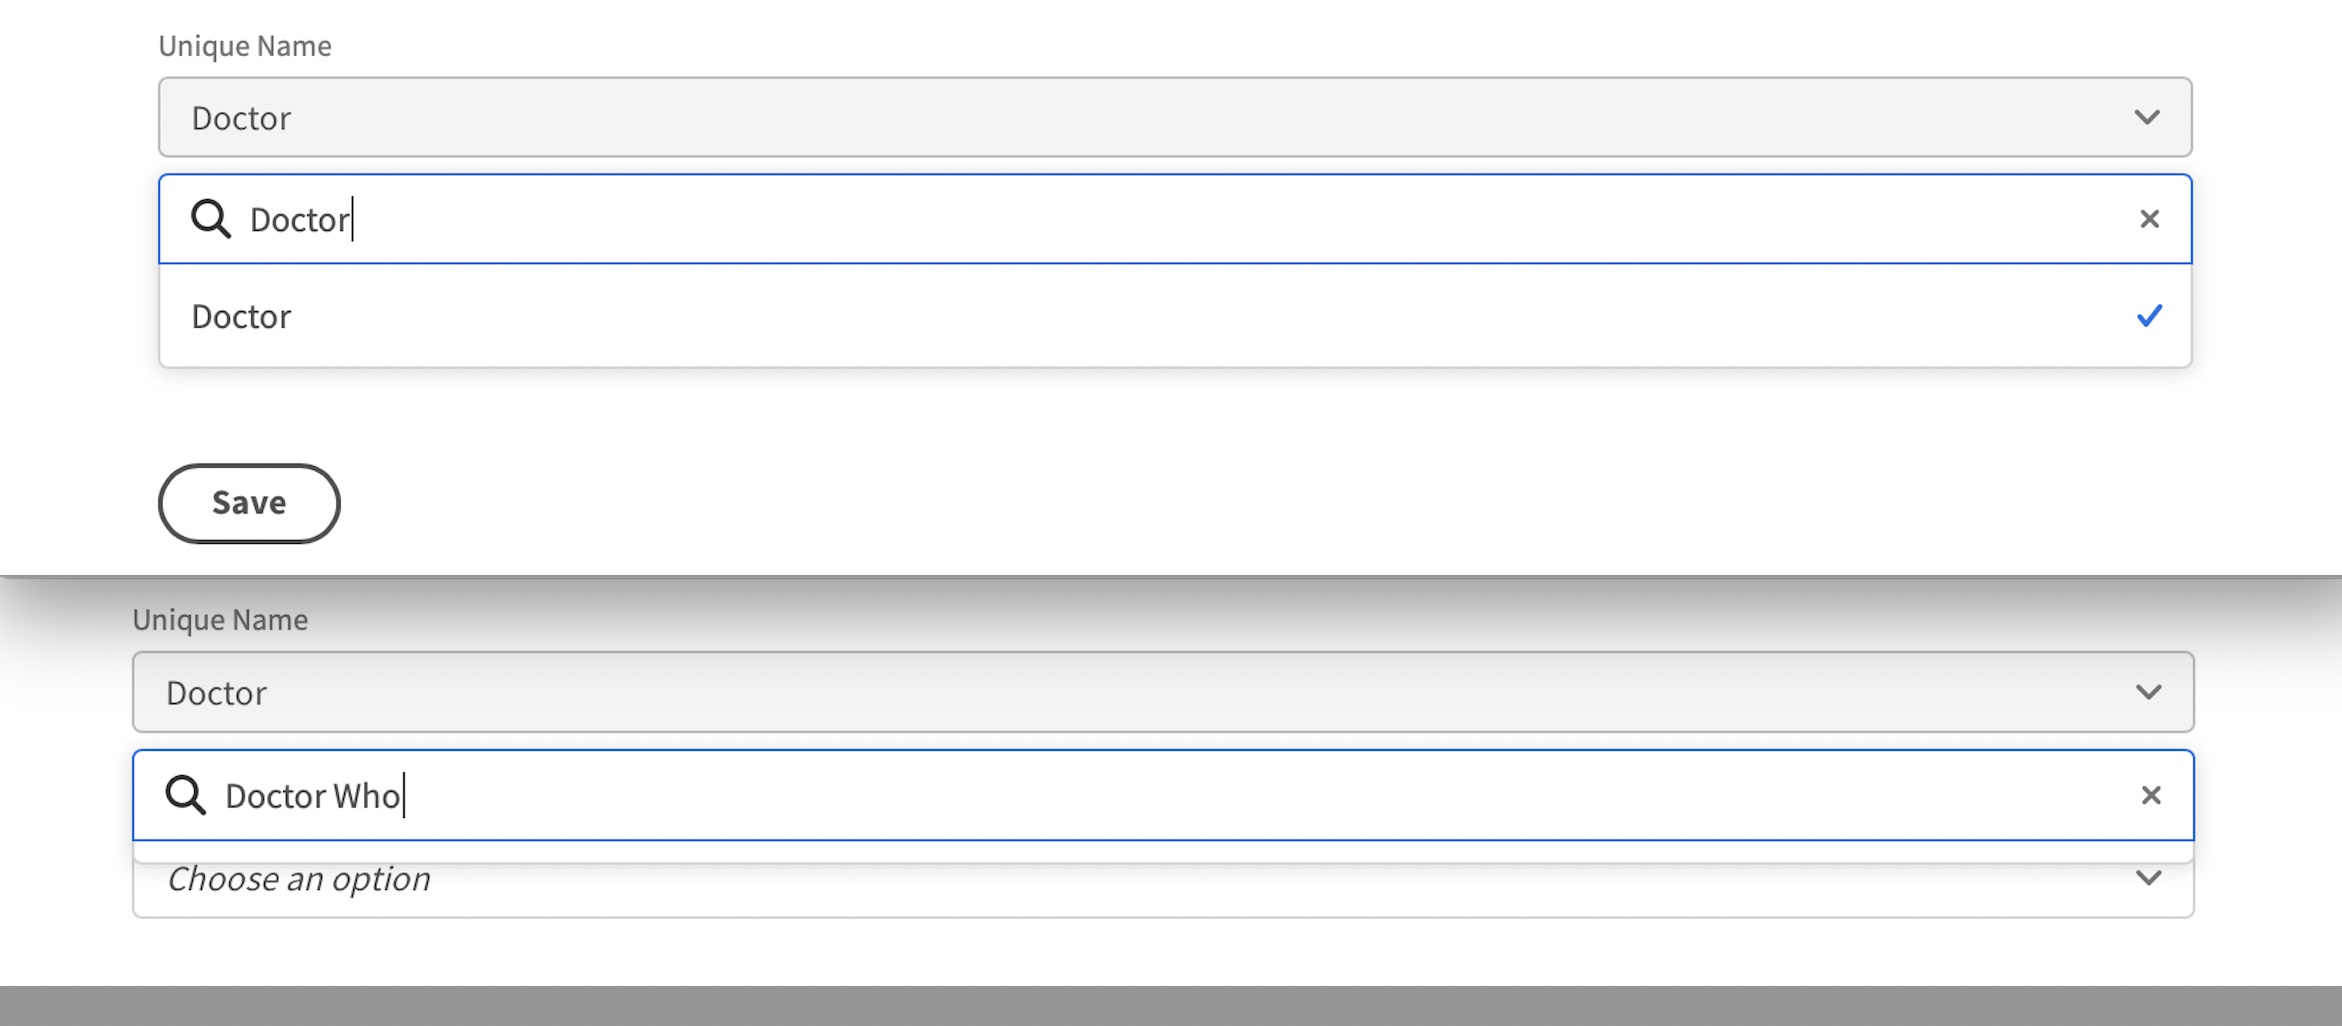Viewport: 2342px width, 1026px height.
Task: Click the X to clear the Doctor Who search
Action: pos(2151,795)
